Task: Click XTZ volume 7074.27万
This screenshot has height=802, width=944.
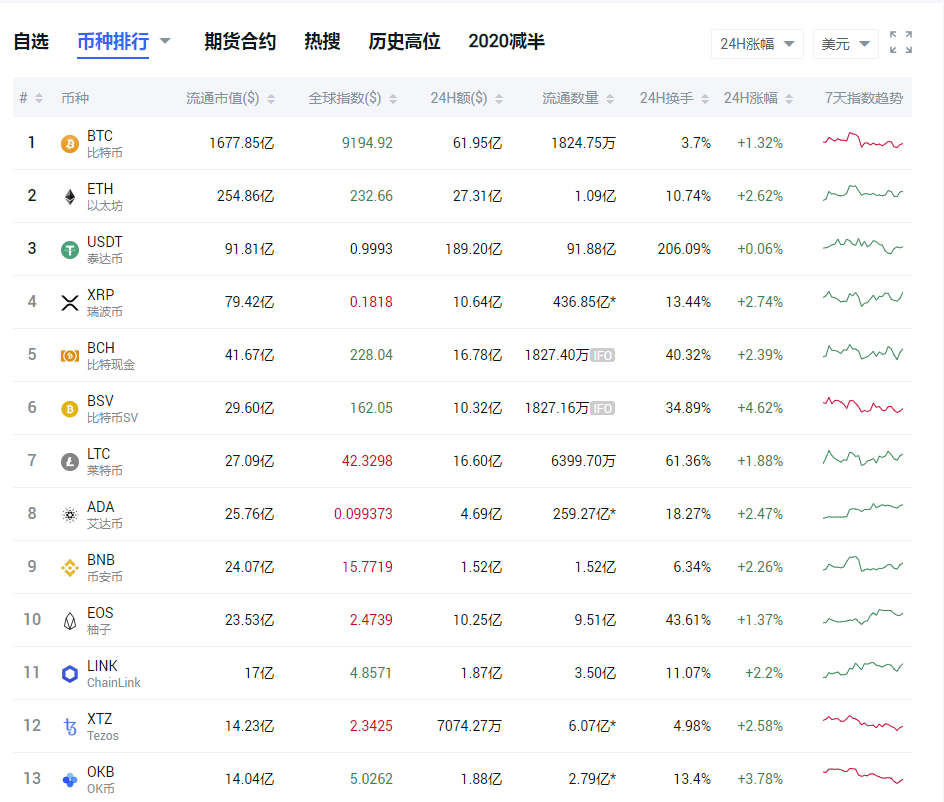Action: click(469, 726)
